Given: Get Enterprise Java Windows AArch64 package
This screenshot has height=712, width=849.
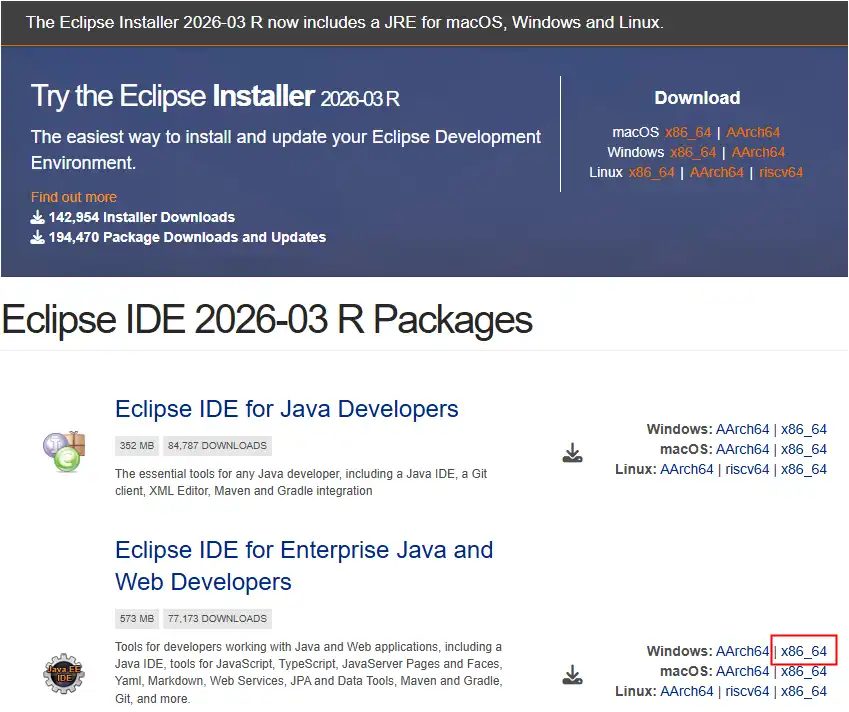Looking at the screenshot, I should pos(742,651).
